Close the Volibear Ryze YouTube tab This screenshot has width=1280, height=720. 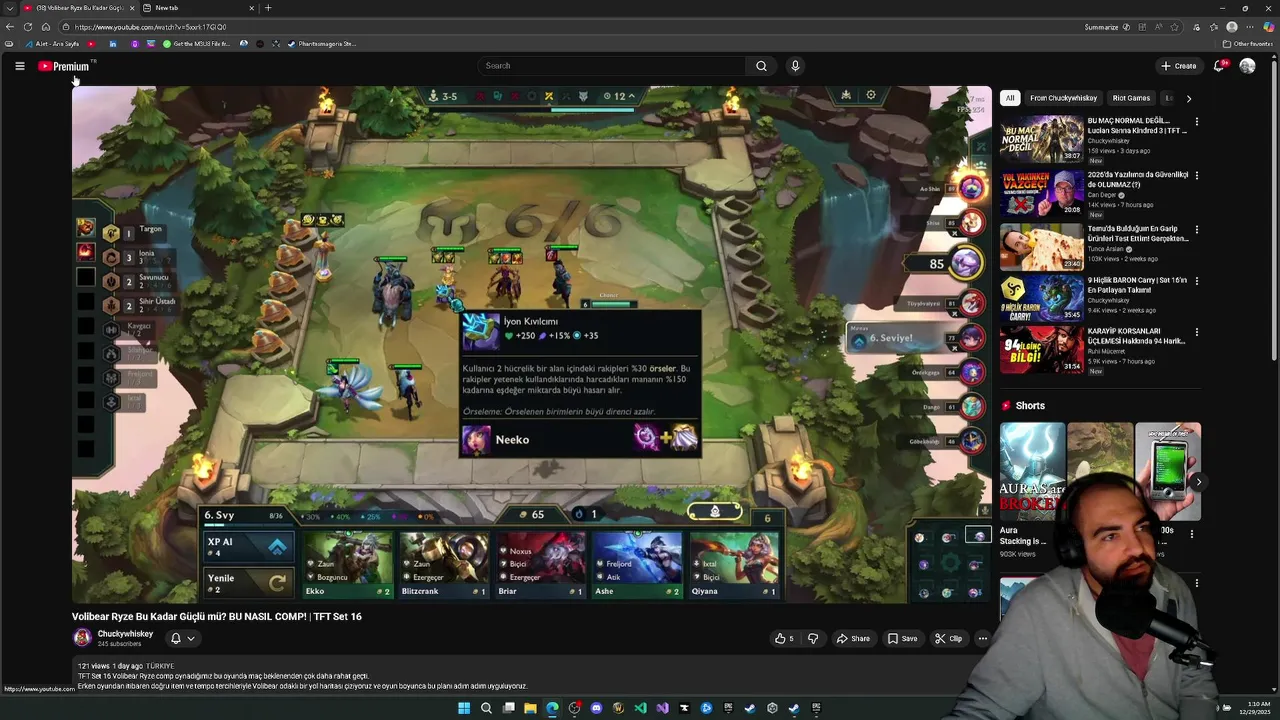pos(132,8)
